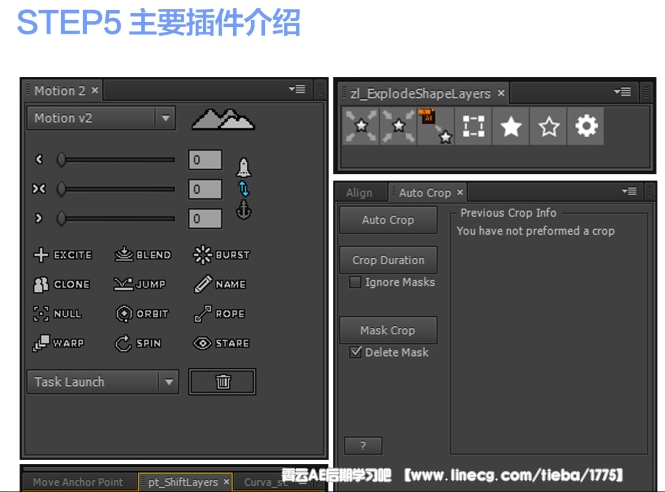Click the blue up-down arrows icon
Image resolution: width=665 pixels, height=492 pixels.
[243, 188]
